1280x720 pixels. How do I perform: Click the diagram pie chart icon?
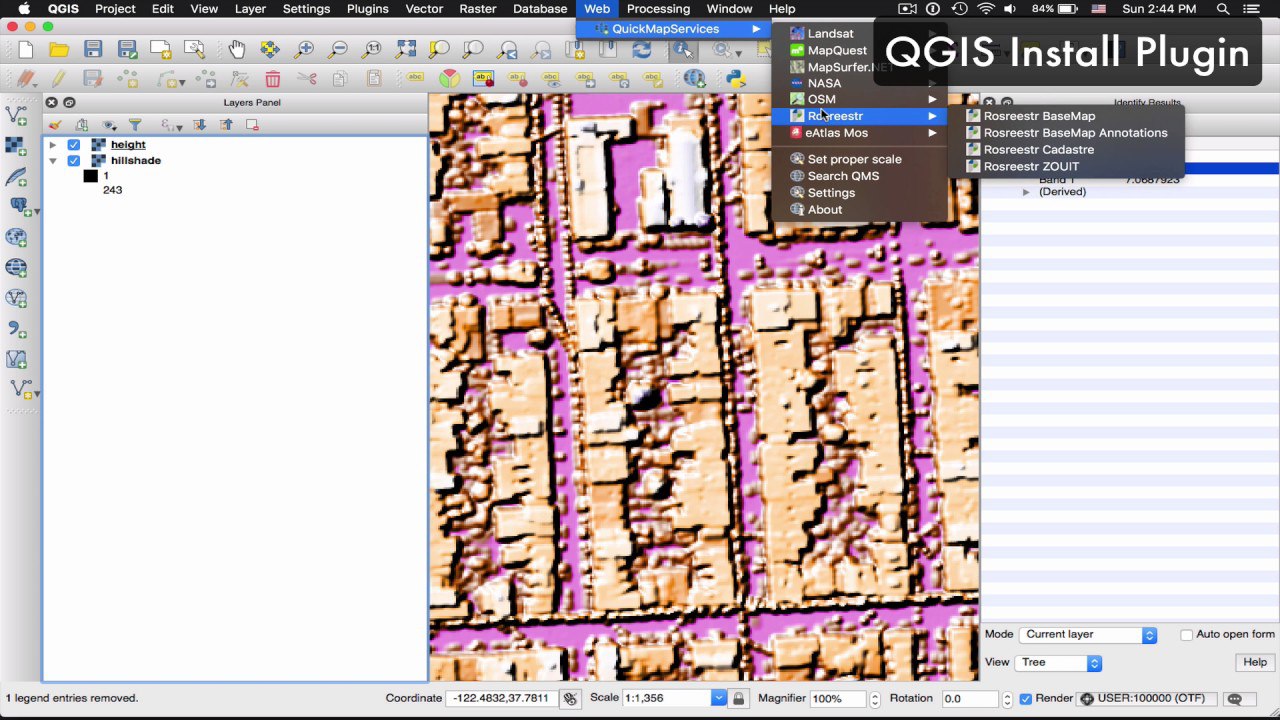[450, 79]
